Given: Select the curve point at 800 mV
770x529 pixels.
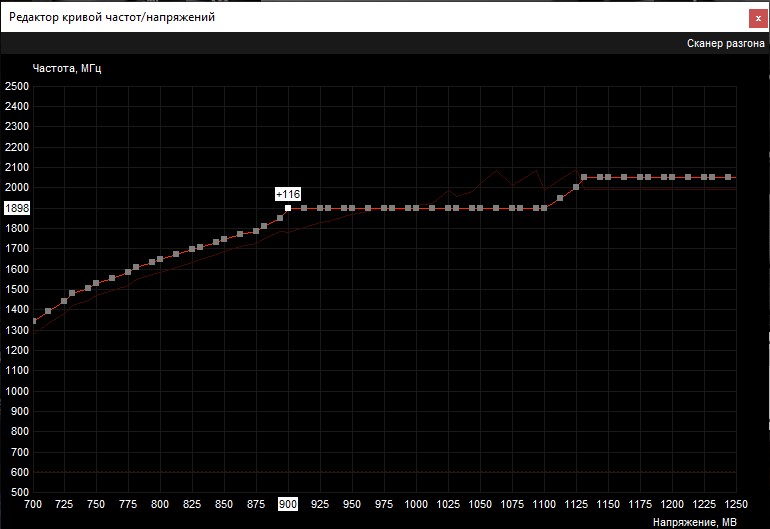Looking at the screenshot, I should (x=160, y=259).
